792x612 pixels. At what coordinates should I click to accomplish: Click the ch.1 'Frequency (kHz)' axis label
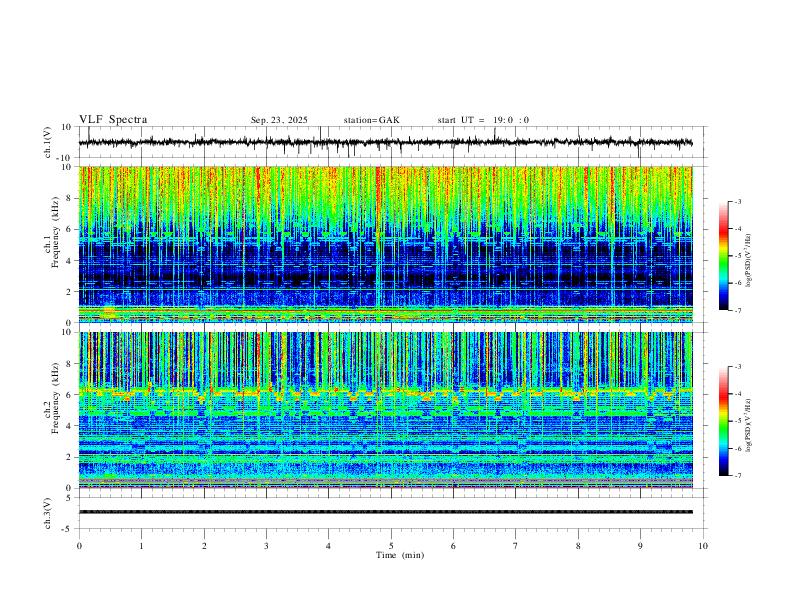point(56,231)
